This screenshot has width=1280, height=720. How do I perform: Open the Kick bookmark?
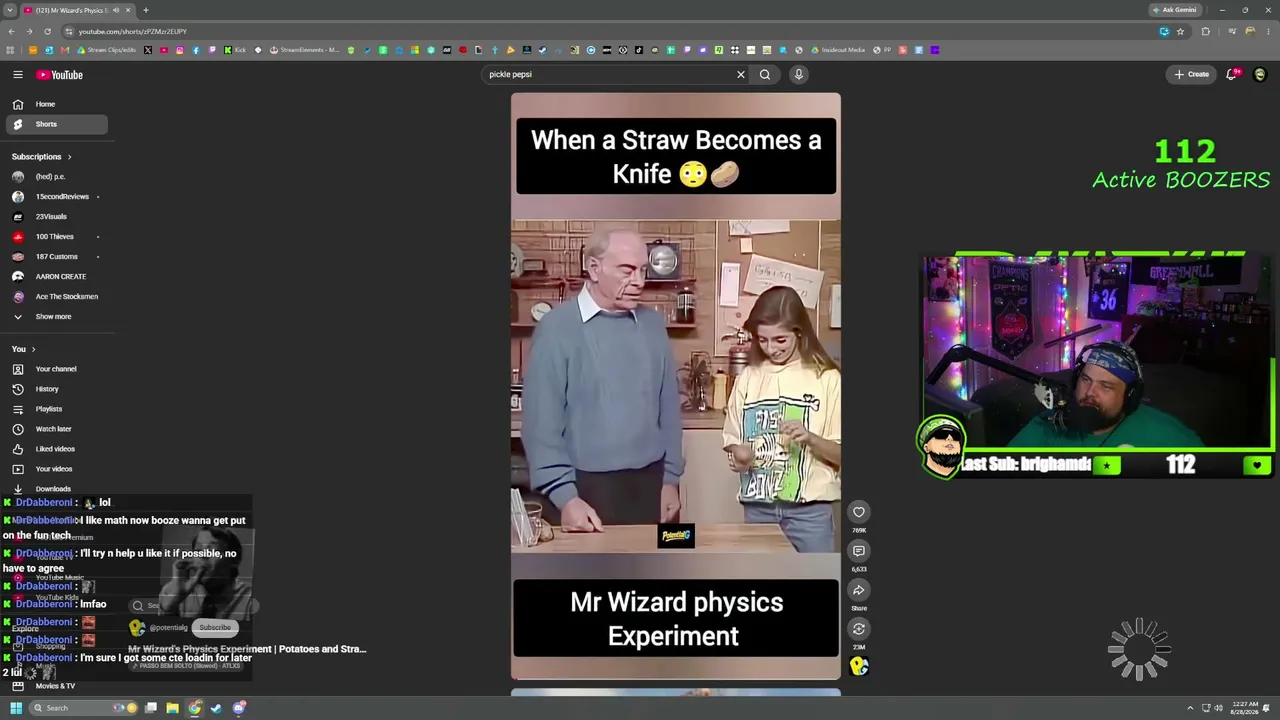[x=235, y=50]
